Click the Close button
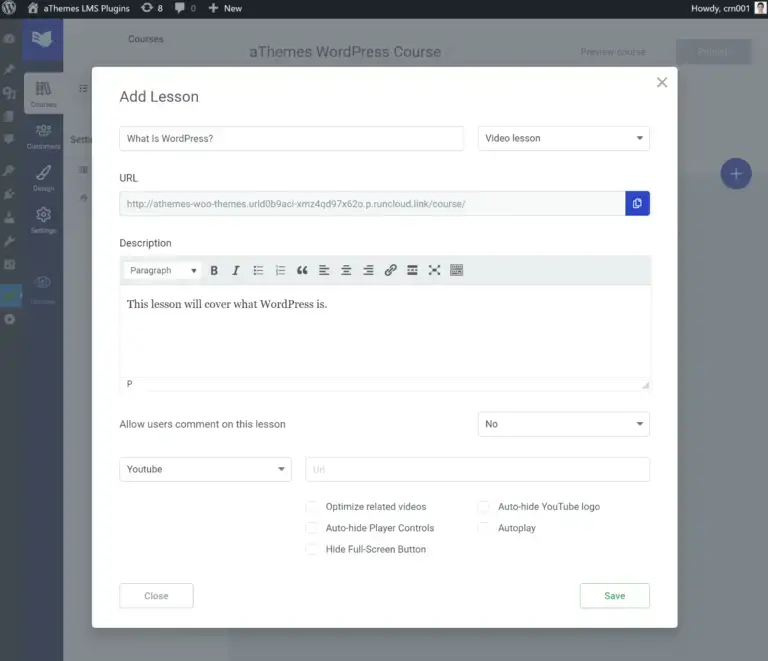Screen dimensions: 768x661 pos(156,595)
